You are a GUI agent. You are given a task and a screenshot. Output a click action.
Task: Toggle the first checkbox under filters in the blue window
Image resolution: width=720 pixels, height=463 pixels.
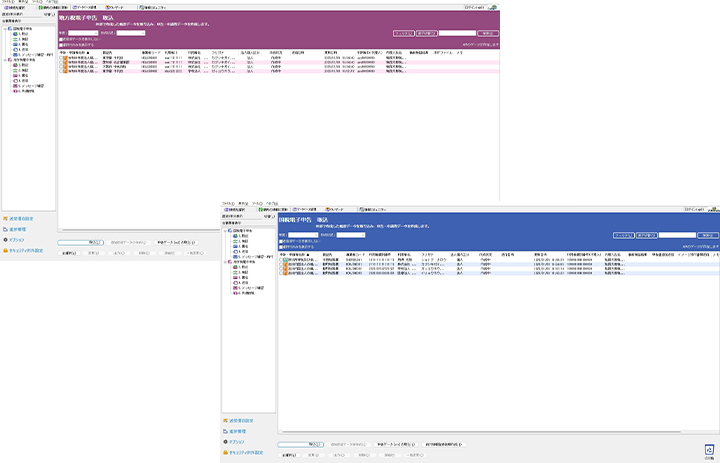click(281, 240)
